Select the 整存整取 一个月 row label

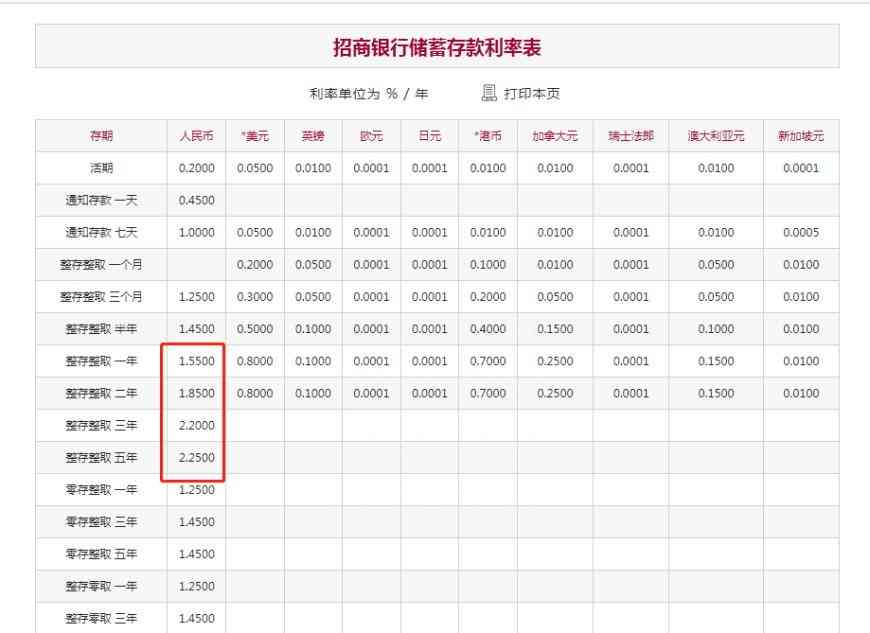(102, 265)
